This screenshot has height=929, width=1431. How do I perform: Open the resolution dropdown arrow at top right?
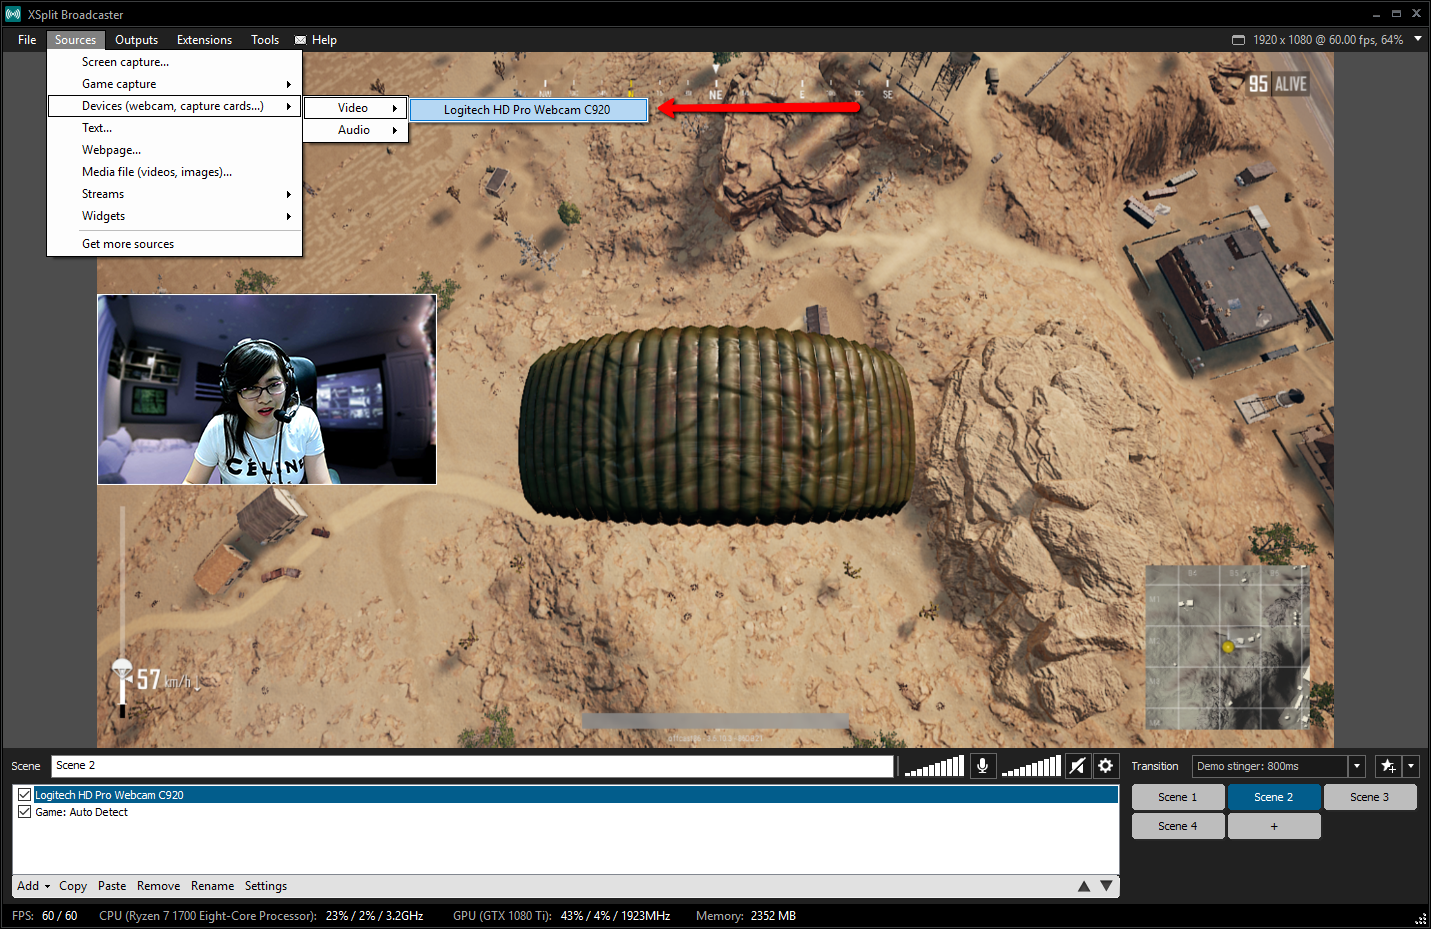click(x=1417, y=39)
